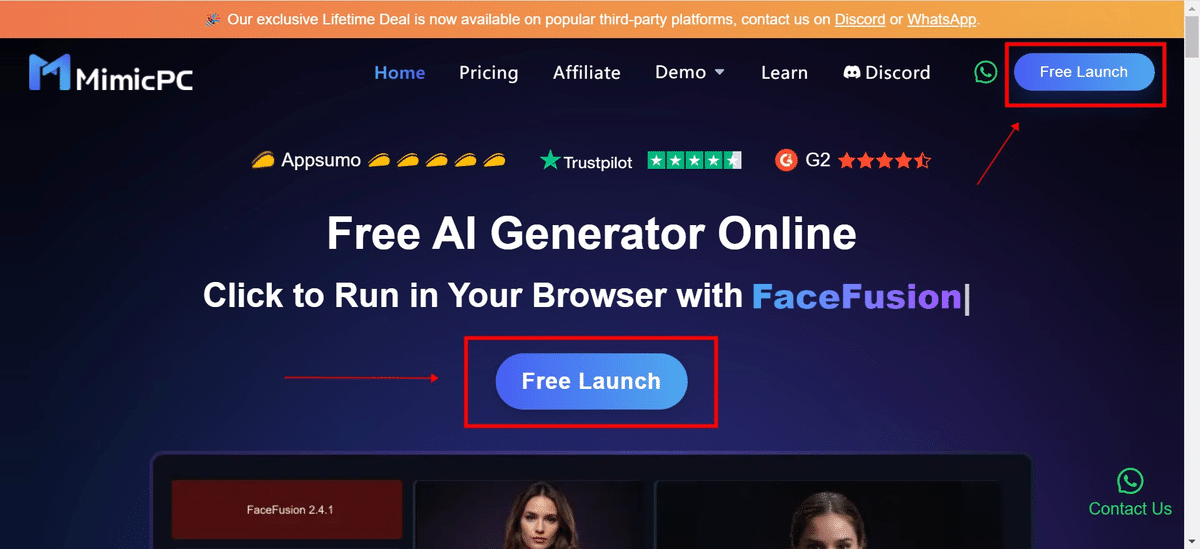Open the WhatsApp icon in navbar

tap(986, 72)
